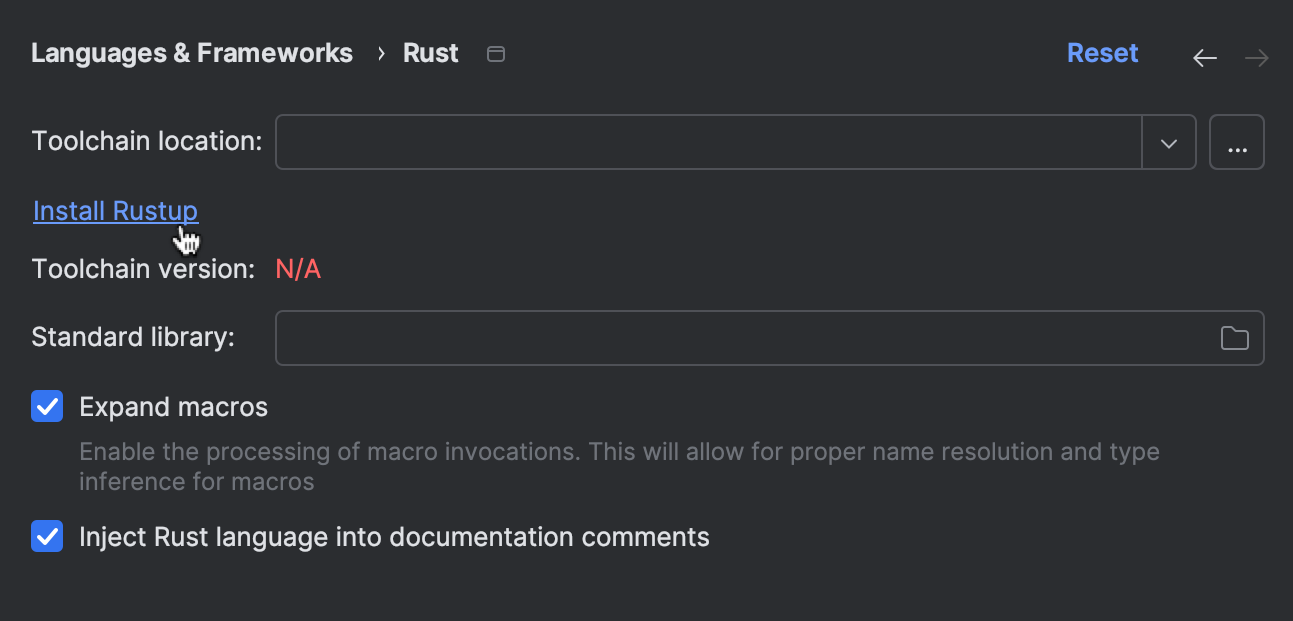Collapse the toolchain version dropdown chevron
This screenshot has width=1293, height=621.
(1168, 142)
